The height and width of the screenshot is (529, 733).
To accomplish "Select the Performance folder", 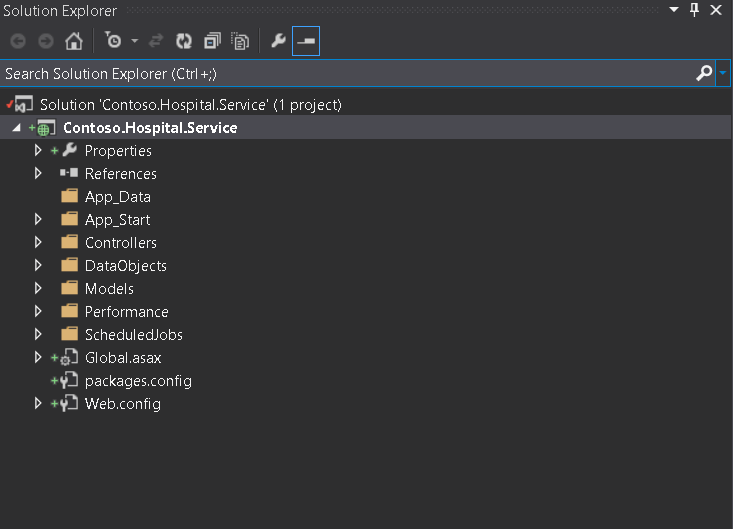I will coord(127,312).
